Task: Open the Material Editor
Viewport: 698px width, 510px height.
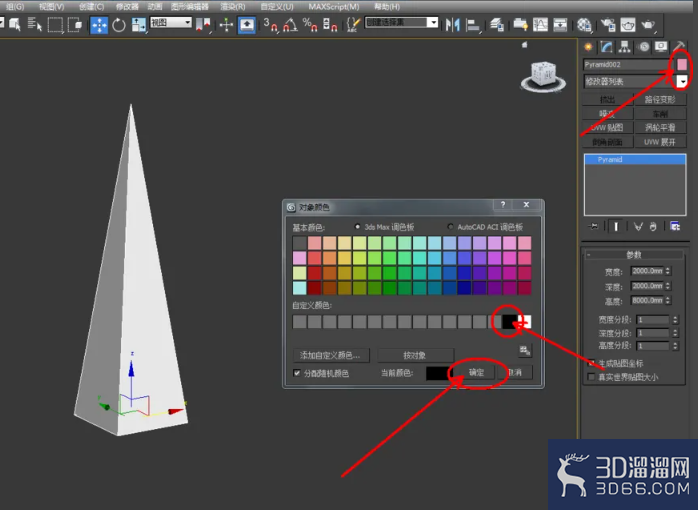Action: click(x=584, y=24)
